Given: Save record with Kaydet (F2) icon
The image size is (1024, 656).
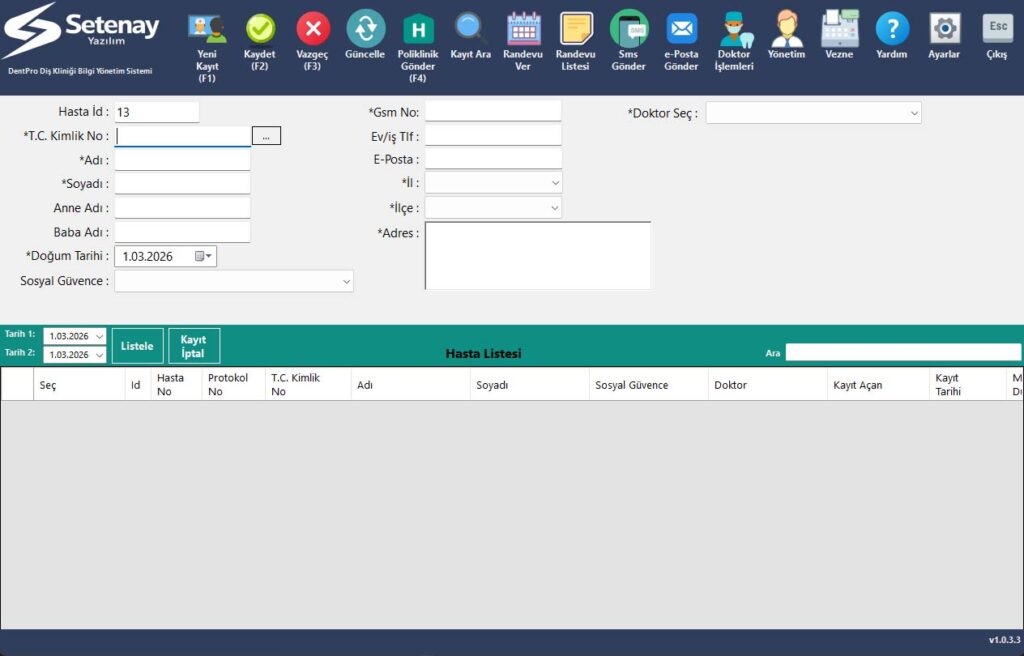Looking at the screenshot, I should pos(260,30).
